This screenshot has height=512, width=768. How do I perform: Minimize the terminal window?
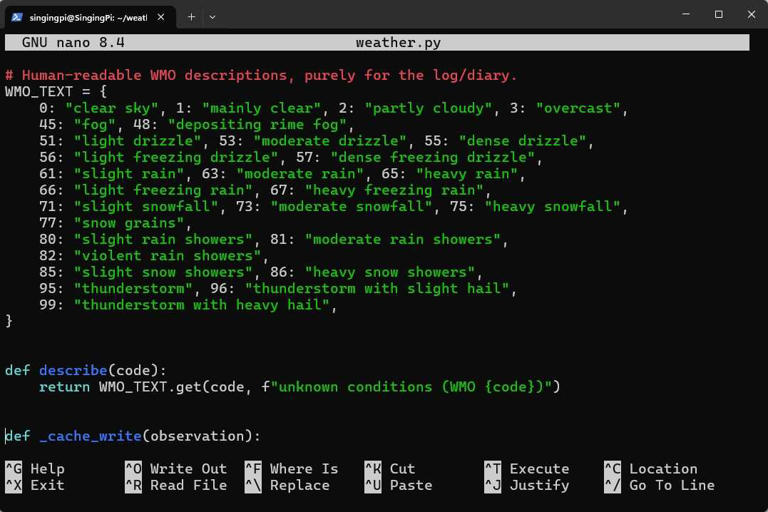click(x=686, y=15)
